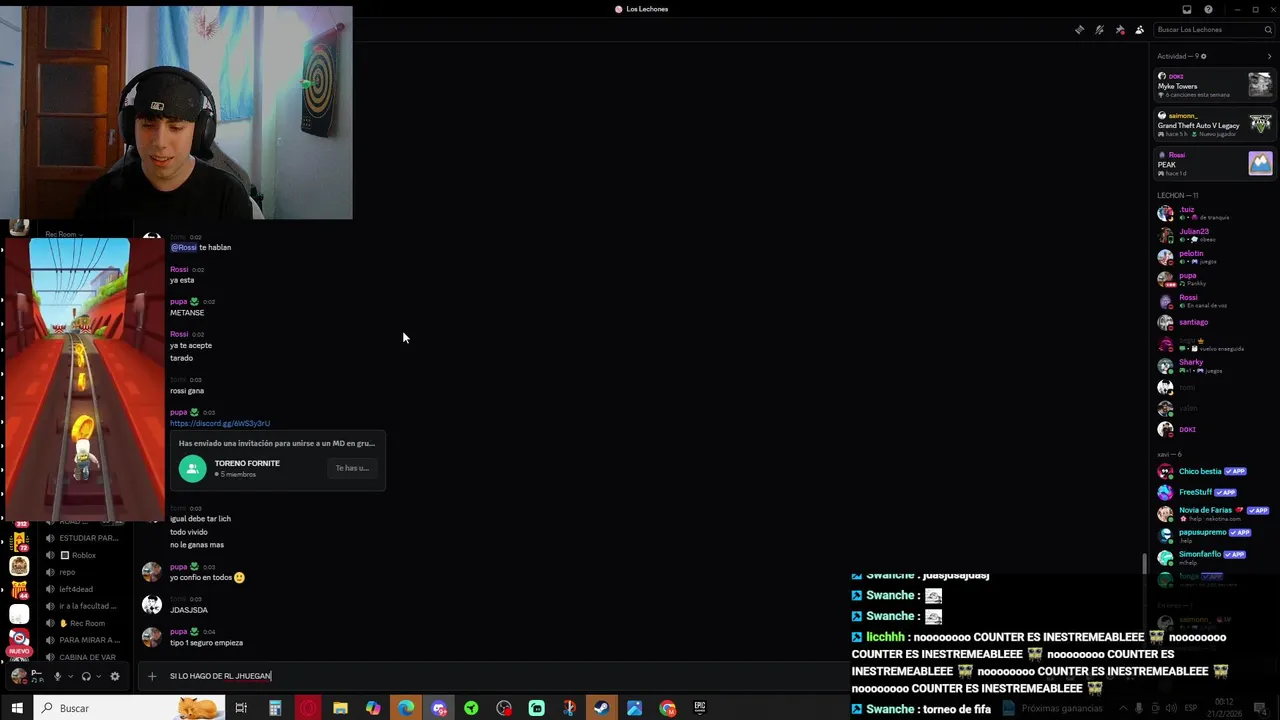Click the TORENO FORNITE invite title
The image size is (1280, 720).
point(247,463)
